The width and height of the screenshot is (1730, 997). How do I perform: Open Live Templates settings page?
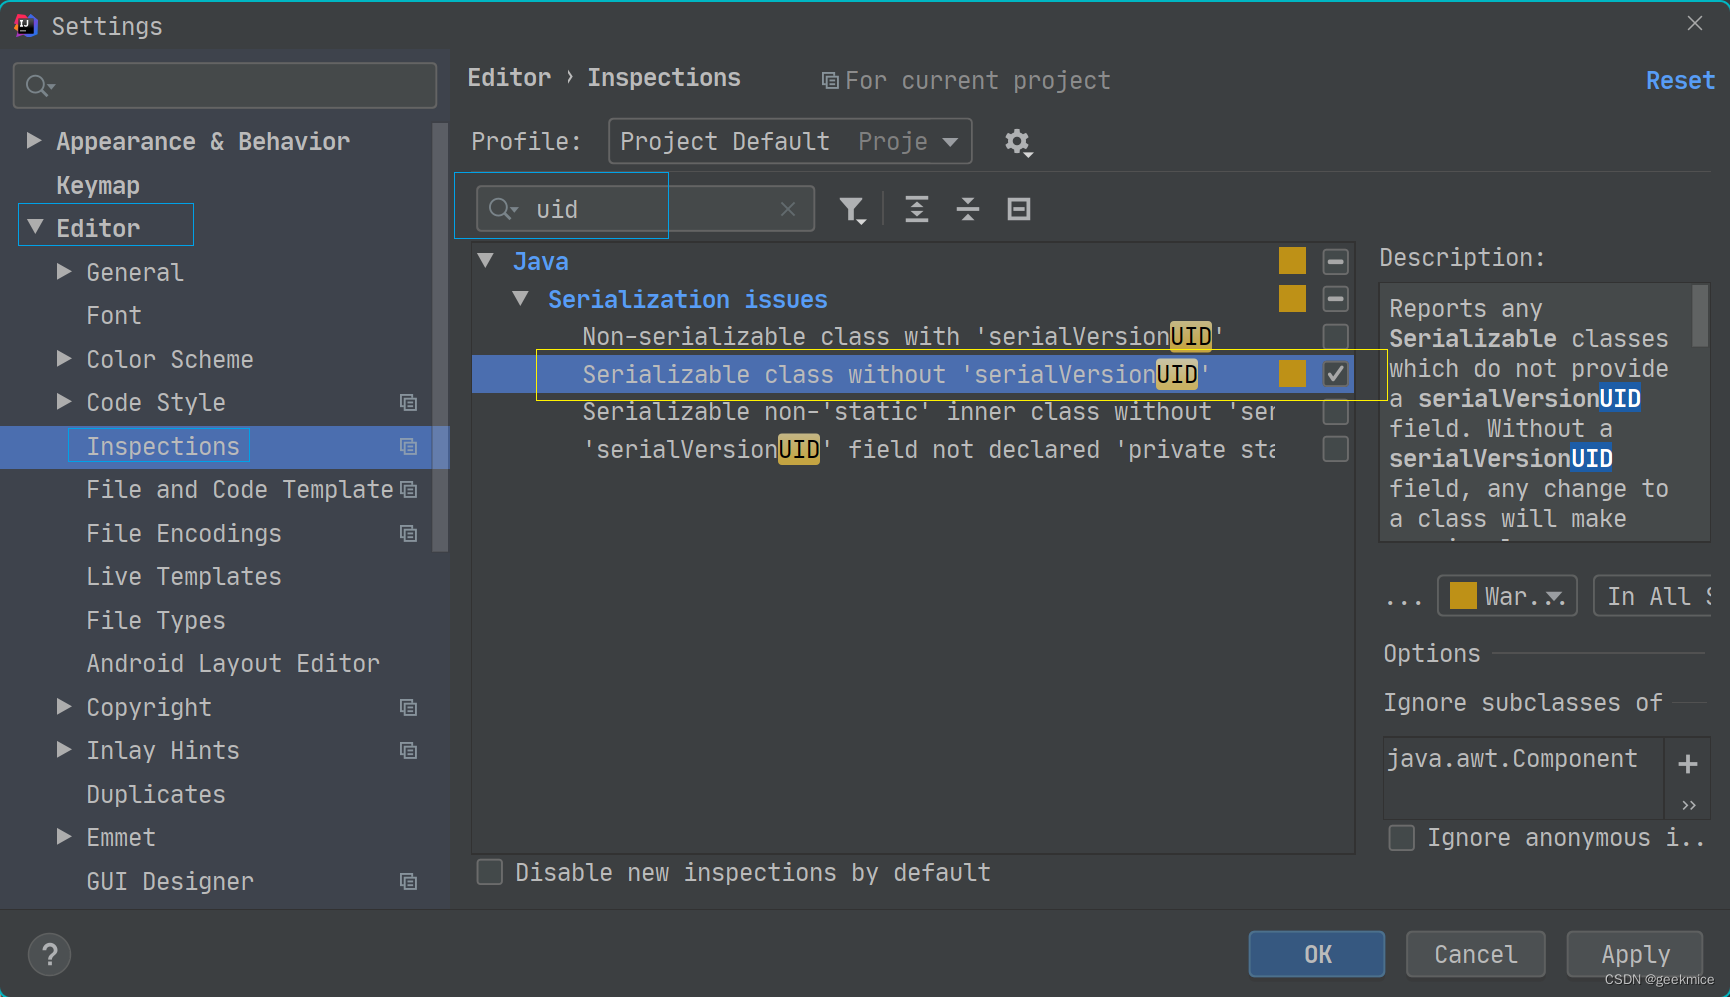click(184, 577)
